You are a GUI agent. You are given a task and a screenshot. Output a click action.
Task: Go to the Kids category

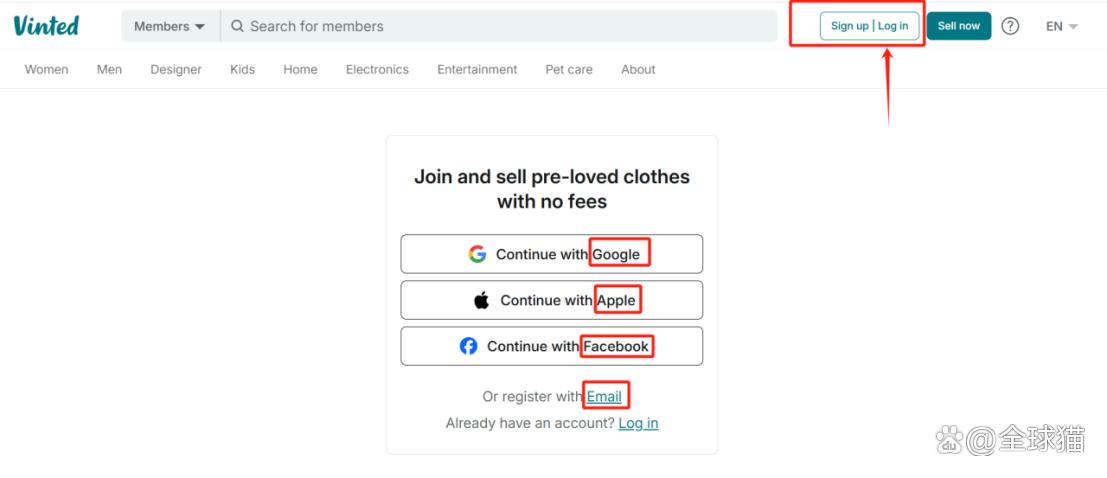pos(242,69)
